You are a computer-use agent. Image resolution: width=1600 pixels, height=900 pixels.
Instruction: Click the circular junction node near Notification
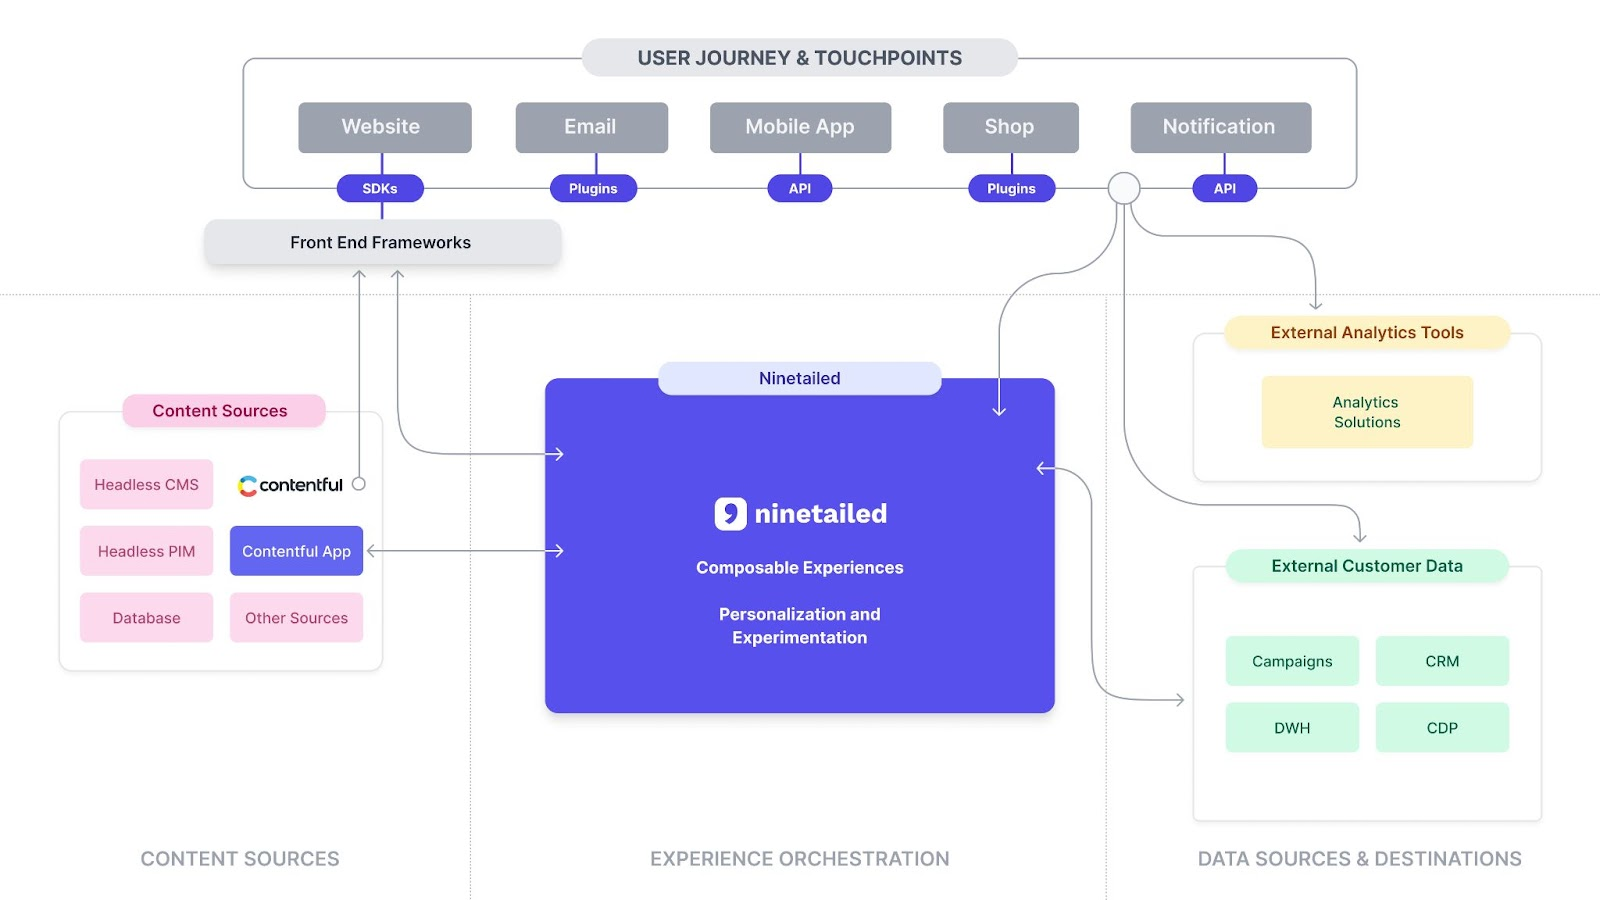pyautogui.click(x=1124, y=188)
